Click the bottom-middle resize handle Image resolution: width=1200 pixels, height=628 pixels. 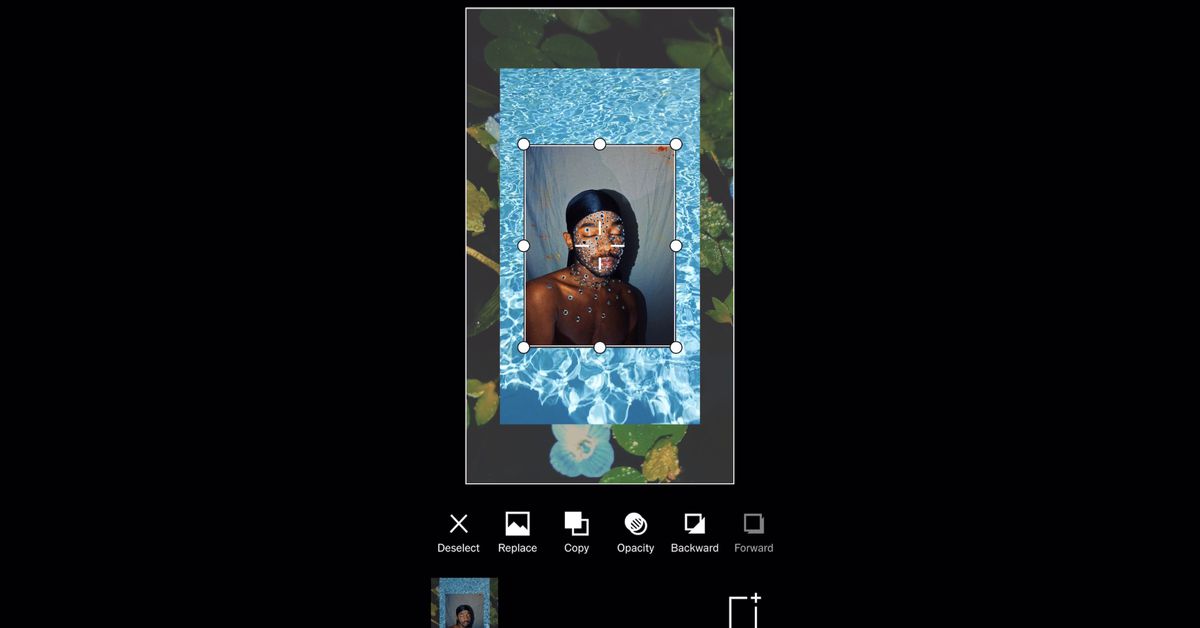[600, 347]
